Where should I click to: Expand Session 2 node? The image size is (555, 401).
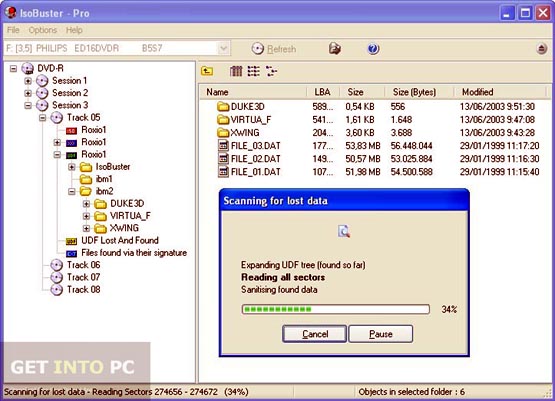28,93
